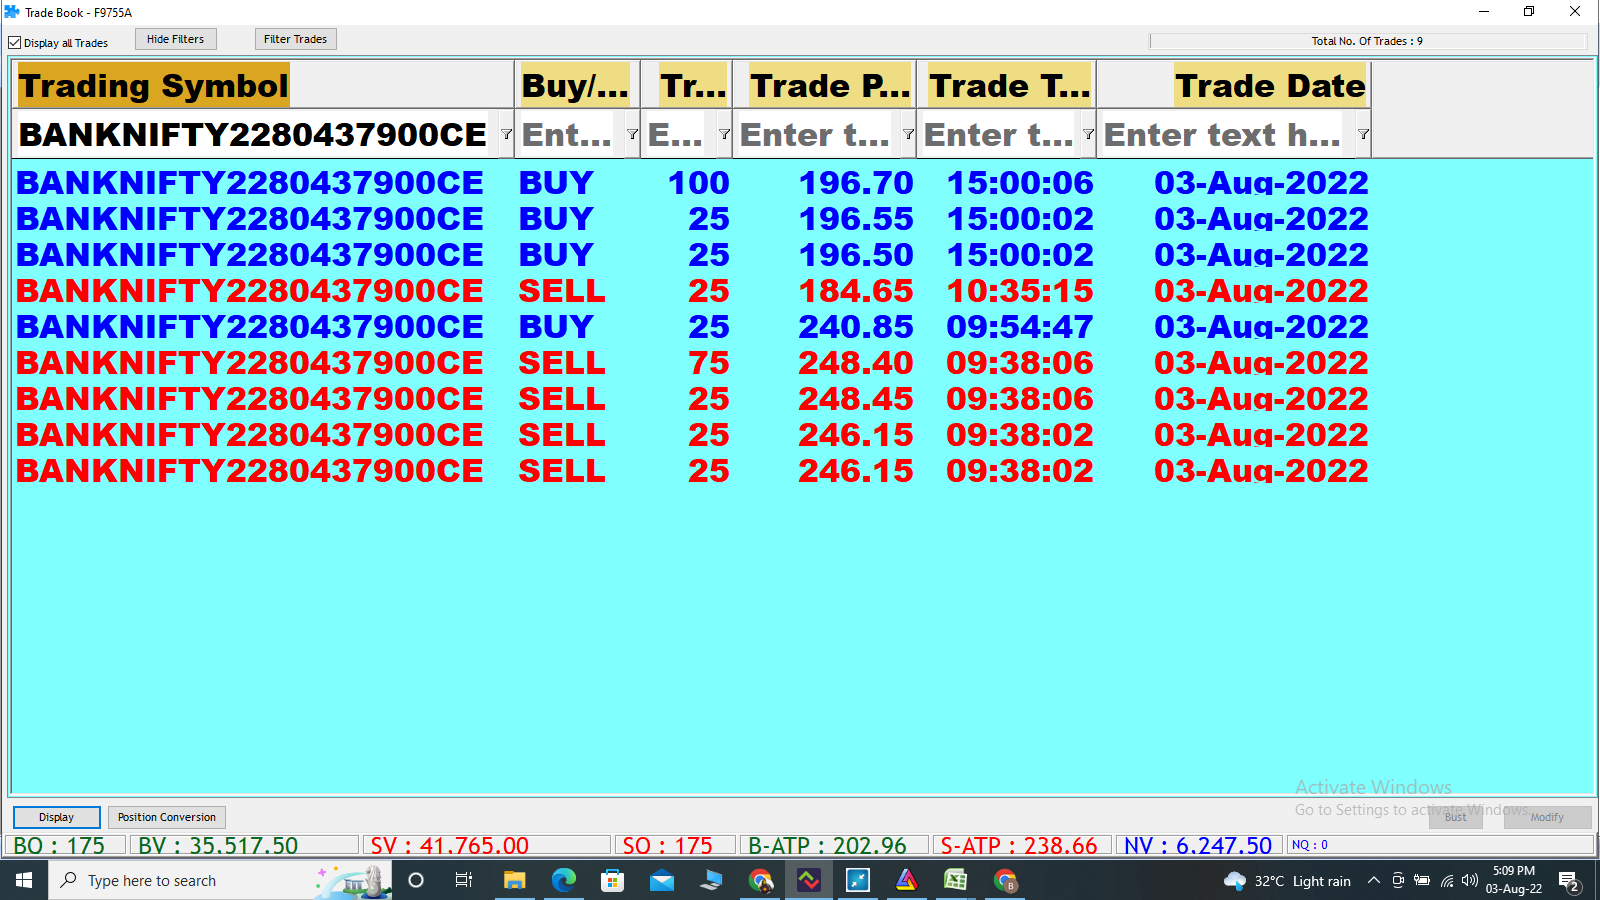The image size is (1600, 900).
Task: Click the 15:00:06 trade time cell
Action: coord(1020,183)
